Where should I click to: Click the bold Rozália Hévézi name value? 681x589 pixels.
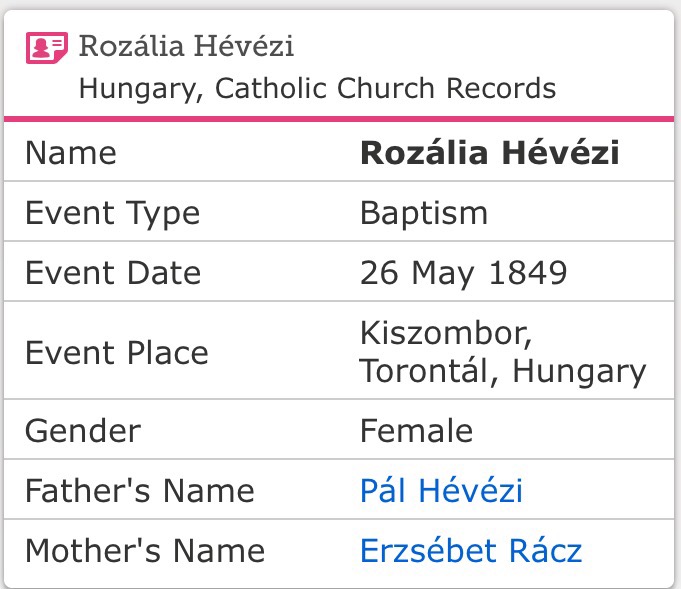(489, 153)
